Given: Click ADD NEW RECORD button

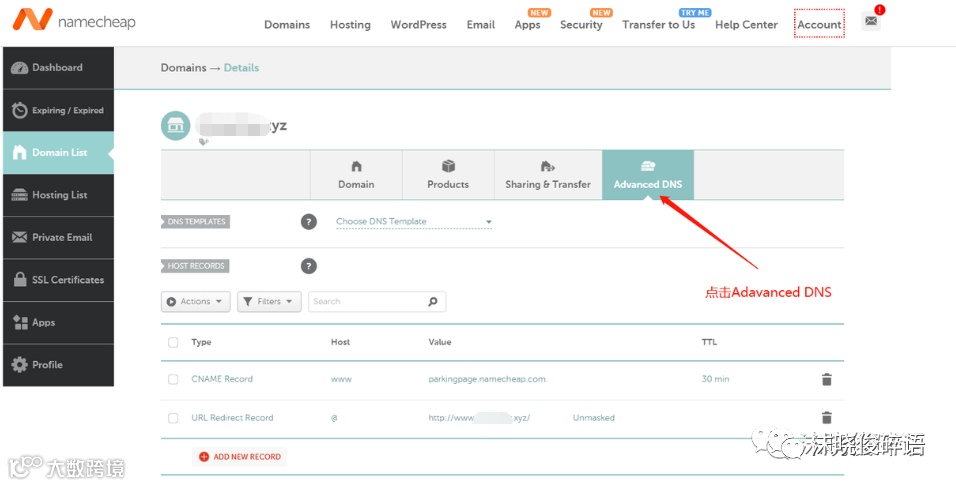Looking at the screenshot, I should (240, 457).
